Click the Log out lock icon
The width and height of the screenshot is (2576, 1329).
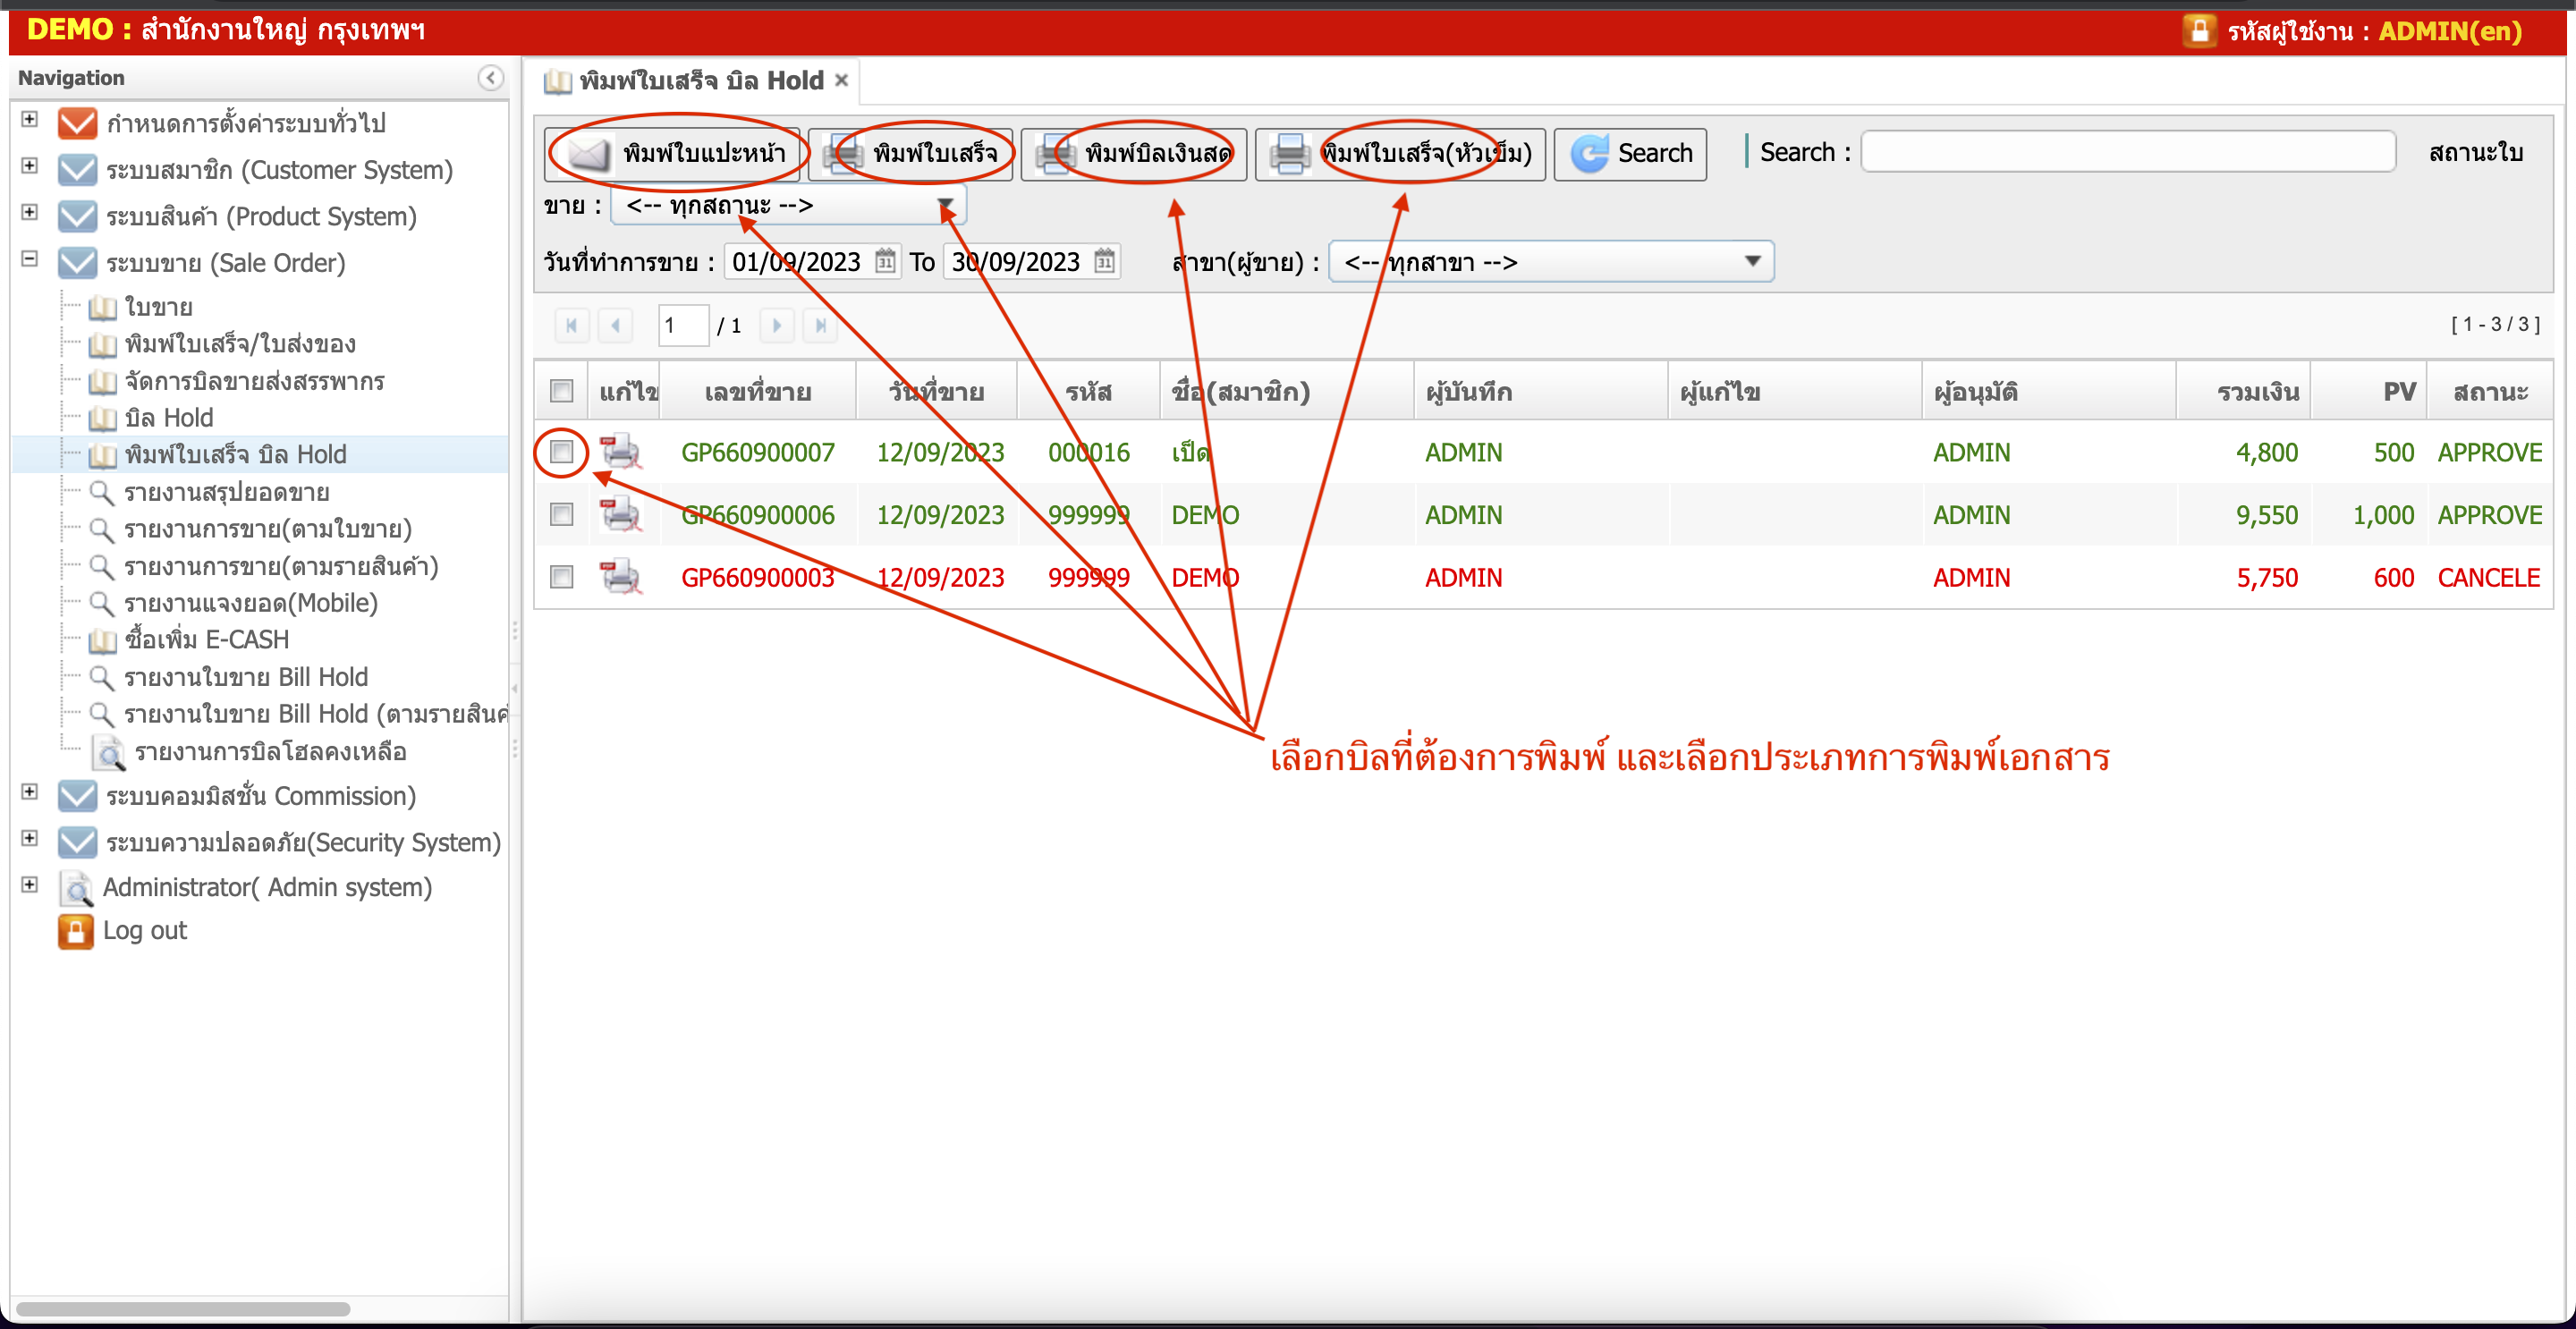click(x=76, y=931)
